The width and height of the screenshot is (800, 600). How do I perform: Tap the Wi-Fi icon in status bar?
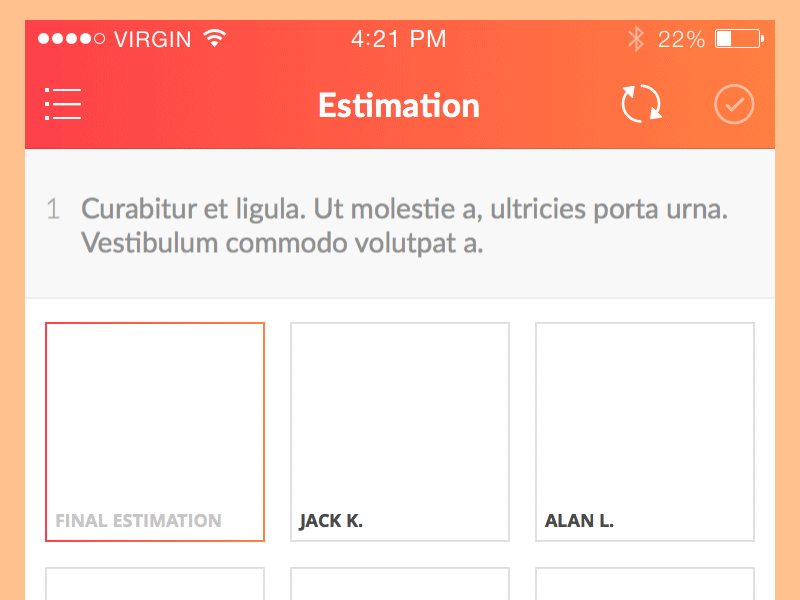coord(216,38)
